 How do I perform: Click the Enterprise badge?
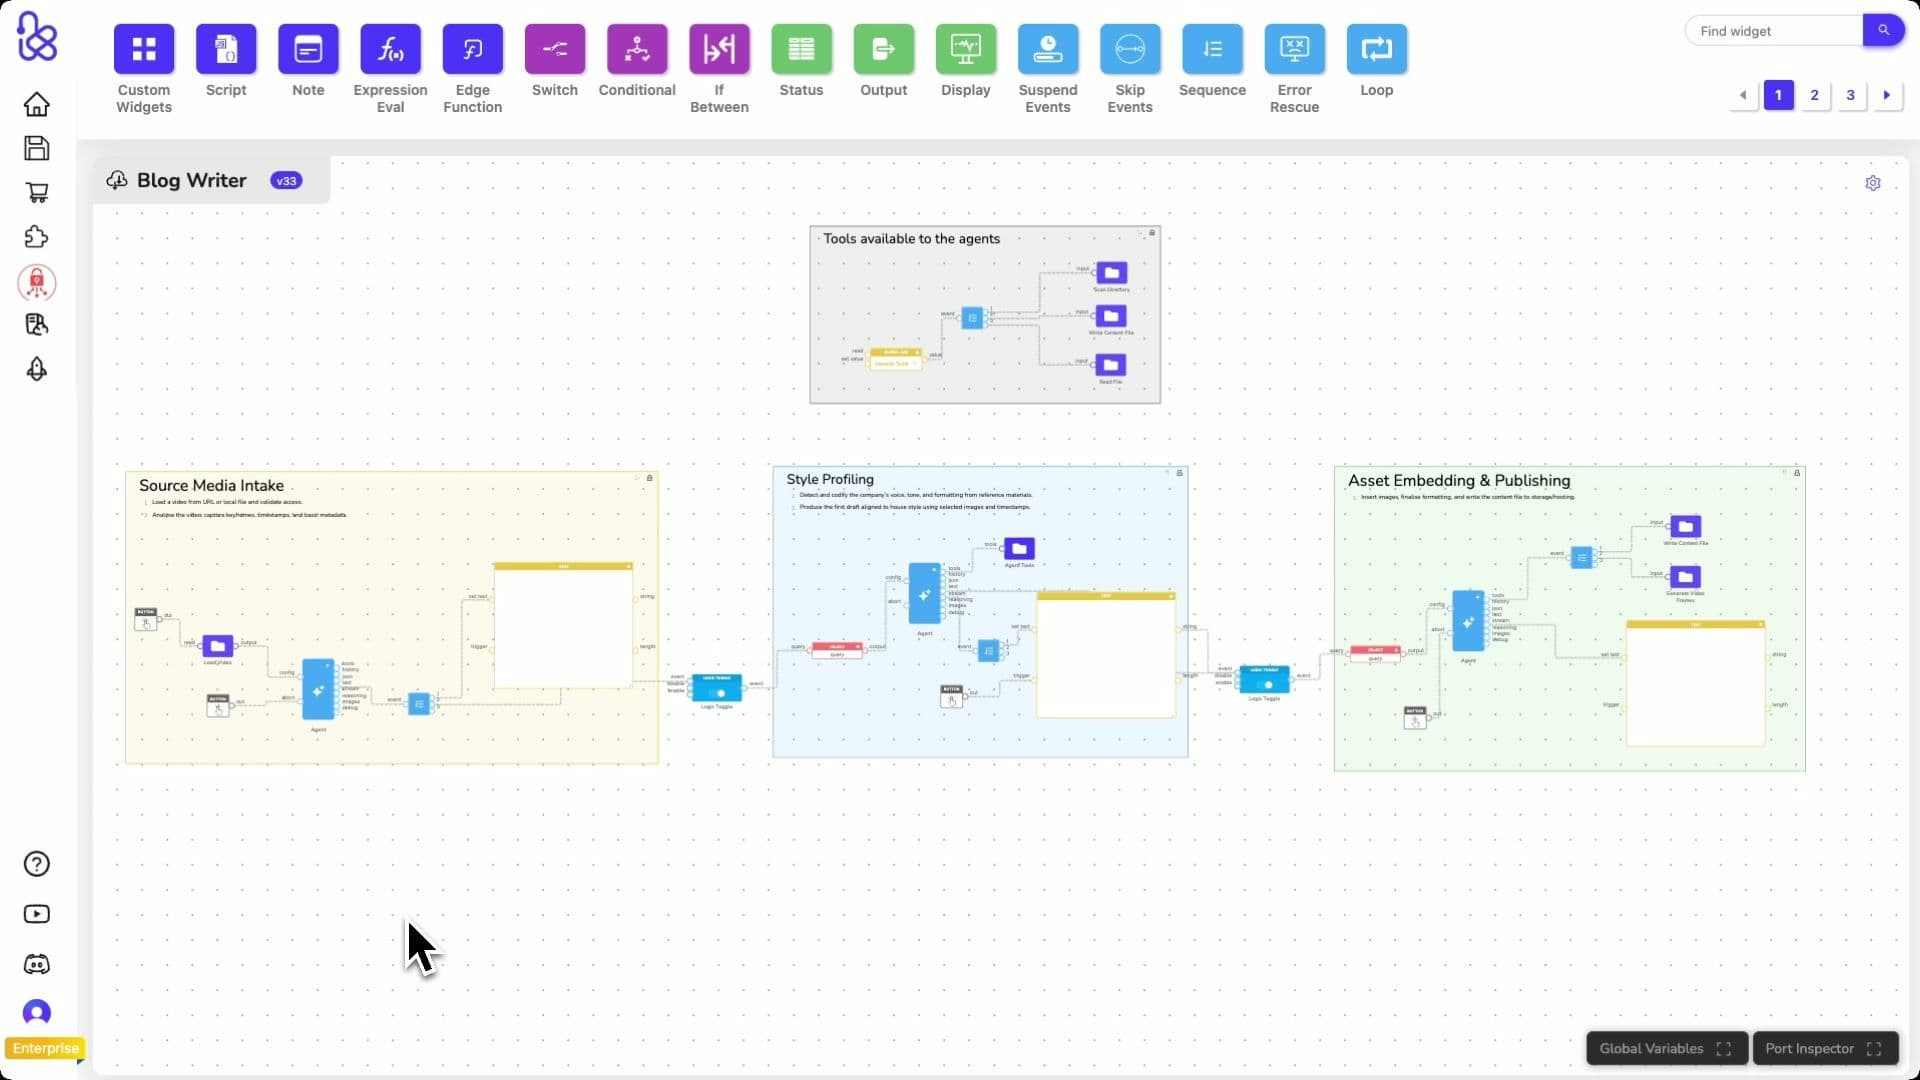click(45, 1048)
